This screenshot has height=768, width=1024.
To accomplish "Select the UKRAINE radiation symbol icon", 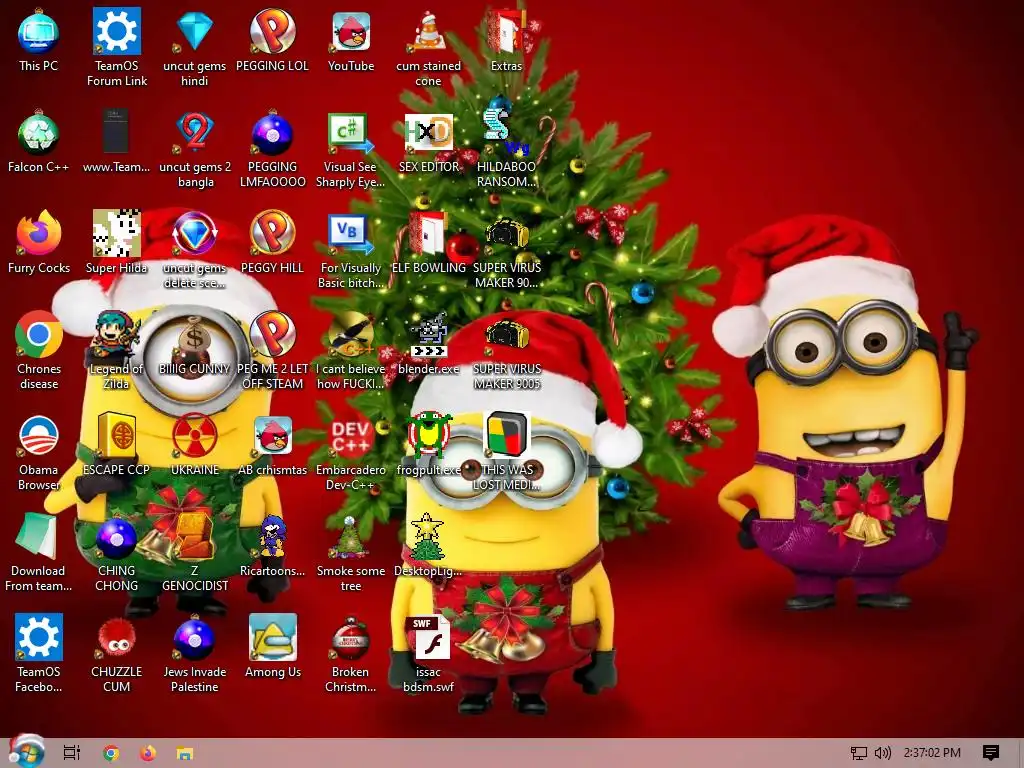I will tap(195, 445).
